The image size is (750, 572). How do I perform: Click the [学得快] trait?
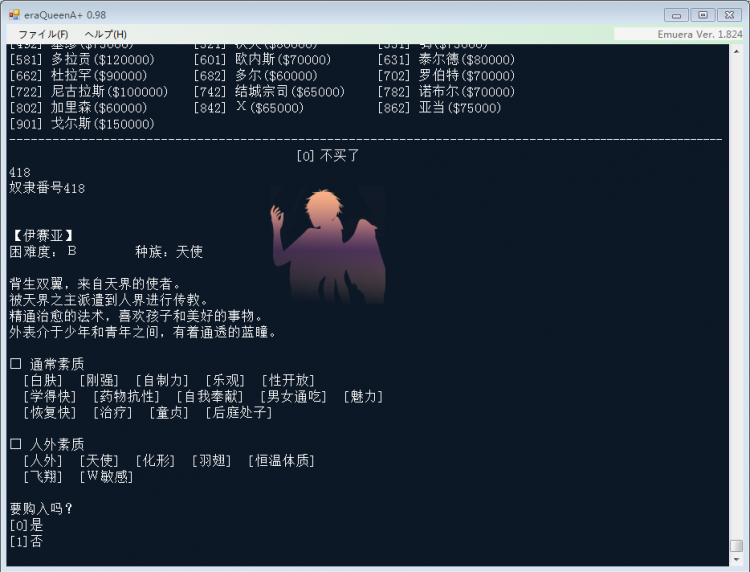click(50, 397)
